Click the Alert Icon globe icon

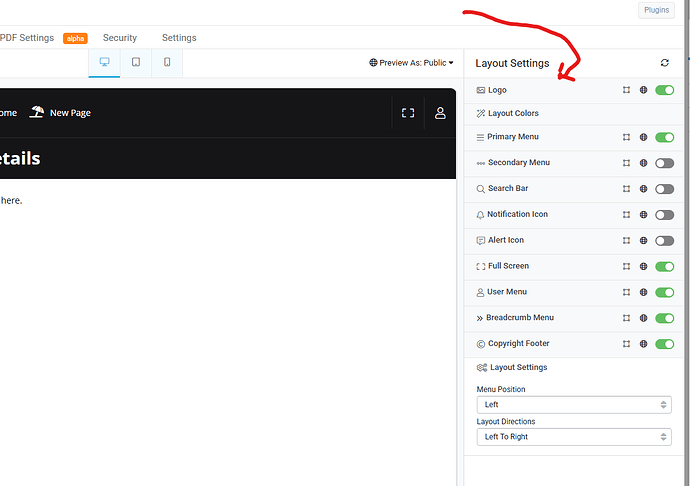[643, 240]
